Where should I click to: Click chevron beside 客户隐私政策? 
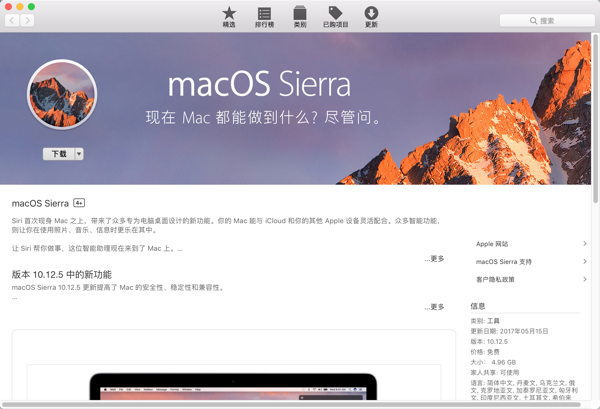[585, 279]
